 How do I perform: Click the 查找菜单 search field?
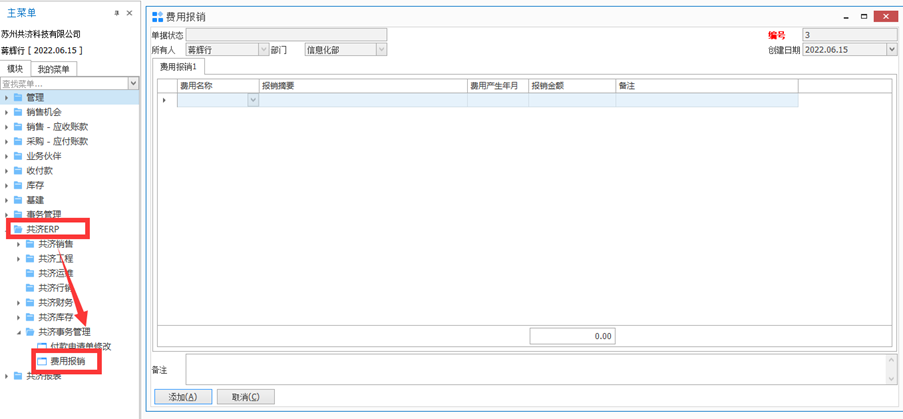pyautogui.click(x=64, y=84)
